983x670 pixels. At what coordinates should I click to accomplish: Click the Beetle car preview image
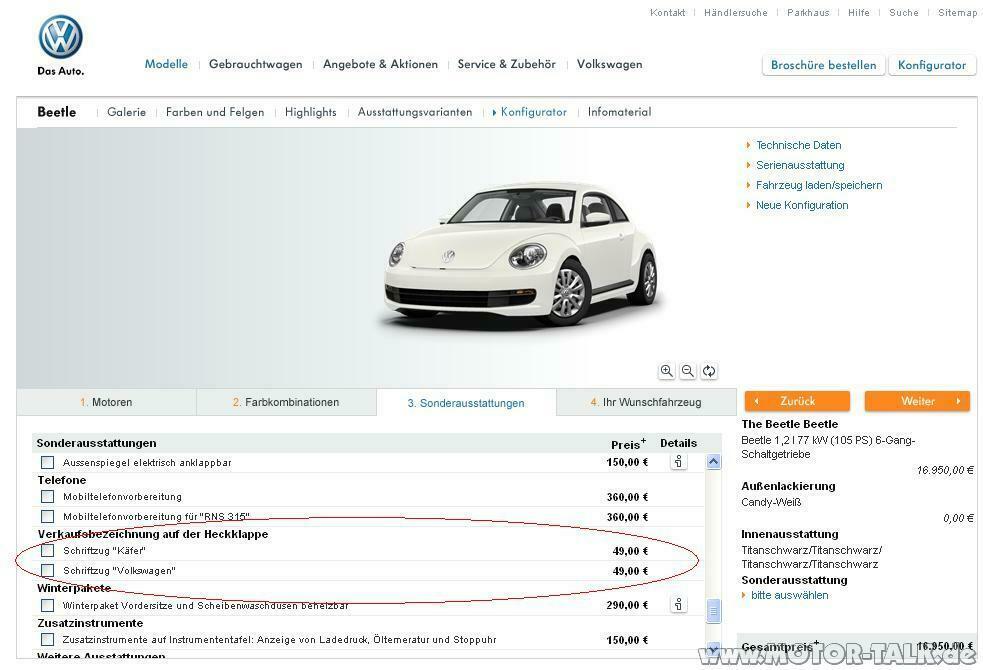(x=522, y=256)
